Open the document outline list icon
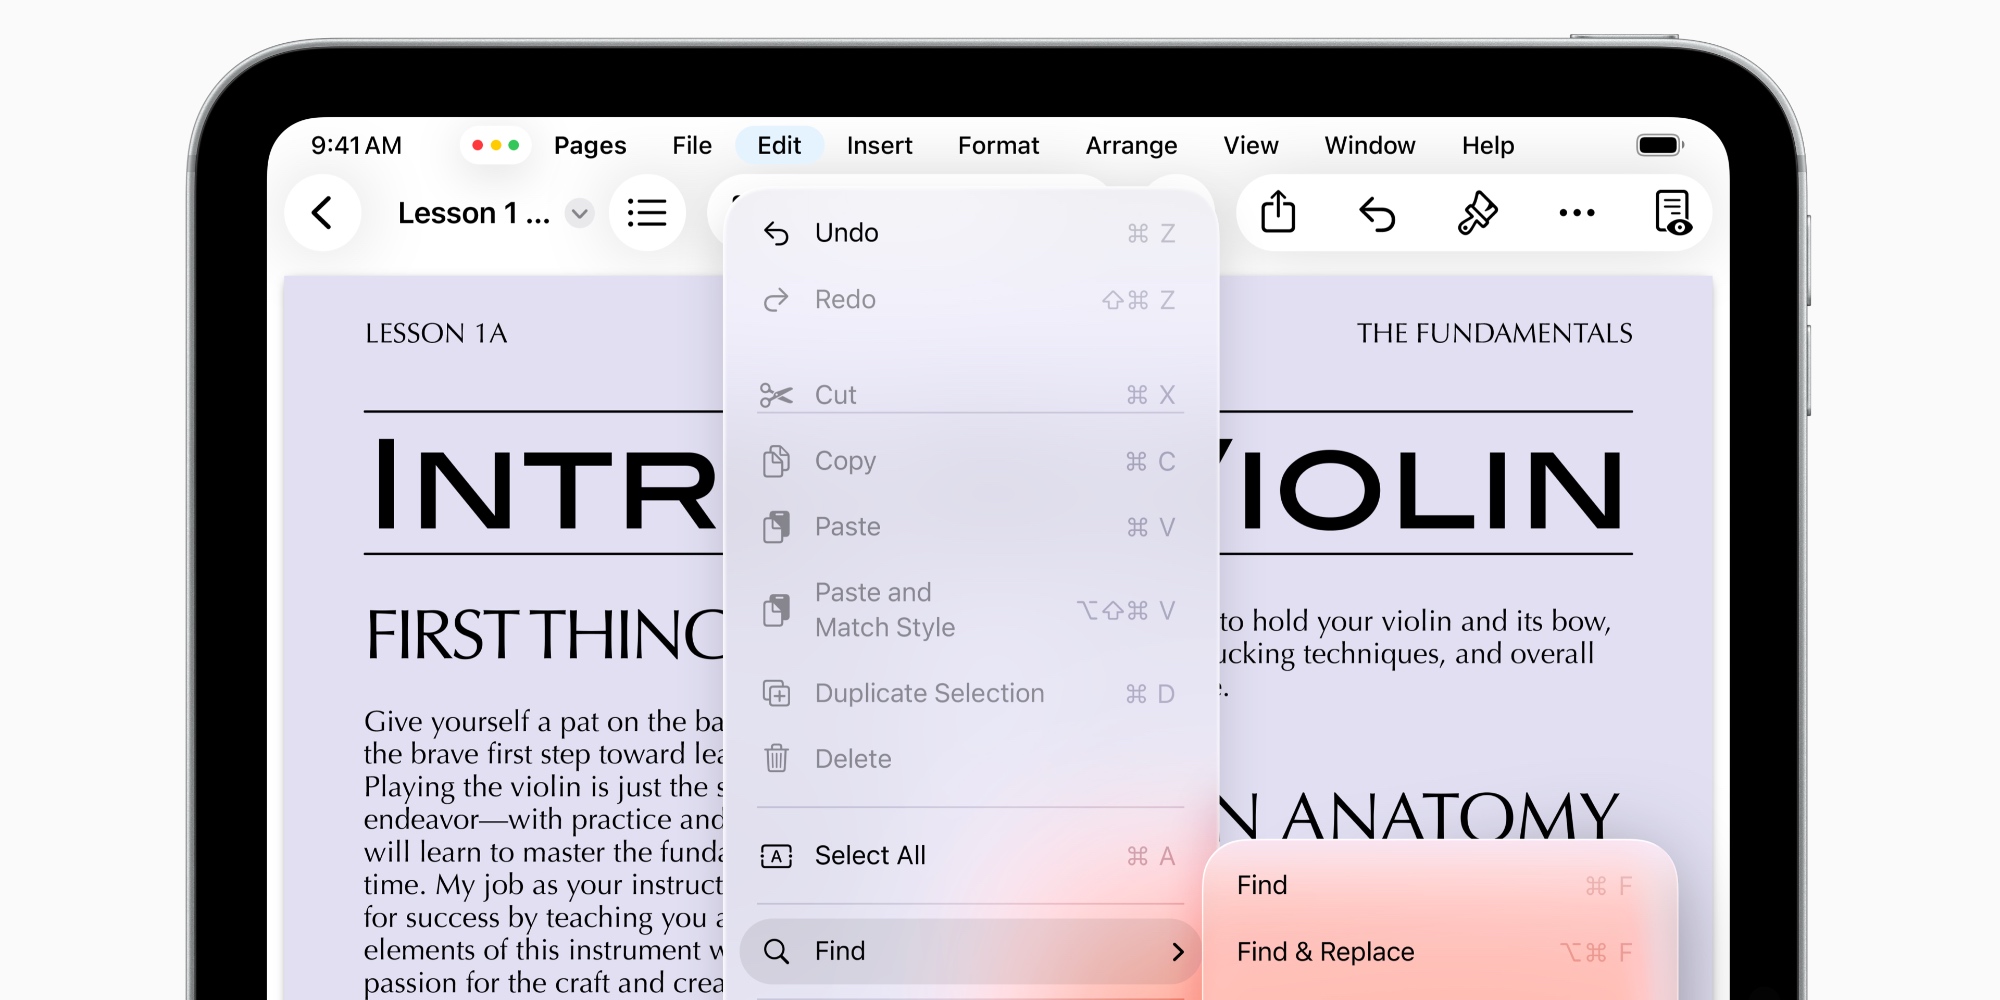Image resolution: width=2000 pixels, height=1000 pixels. [647, 213]
